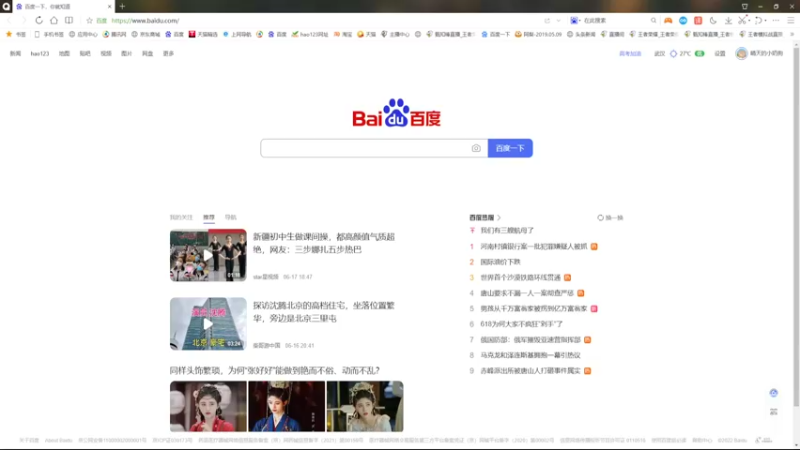Open 视频 in Baidu top navigation

[x=106, y=54]
